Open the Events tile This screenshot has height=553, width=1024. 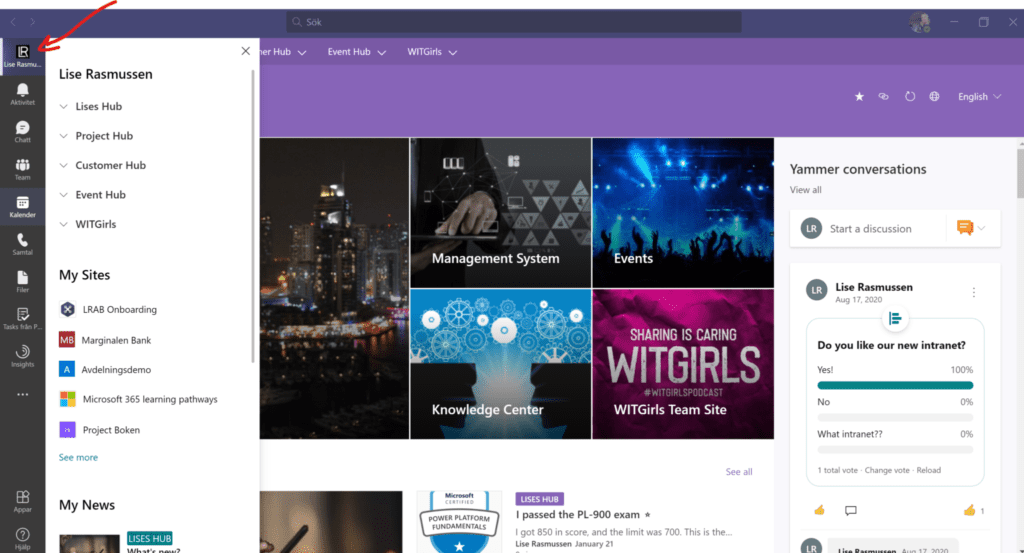(x=683, y=212)
